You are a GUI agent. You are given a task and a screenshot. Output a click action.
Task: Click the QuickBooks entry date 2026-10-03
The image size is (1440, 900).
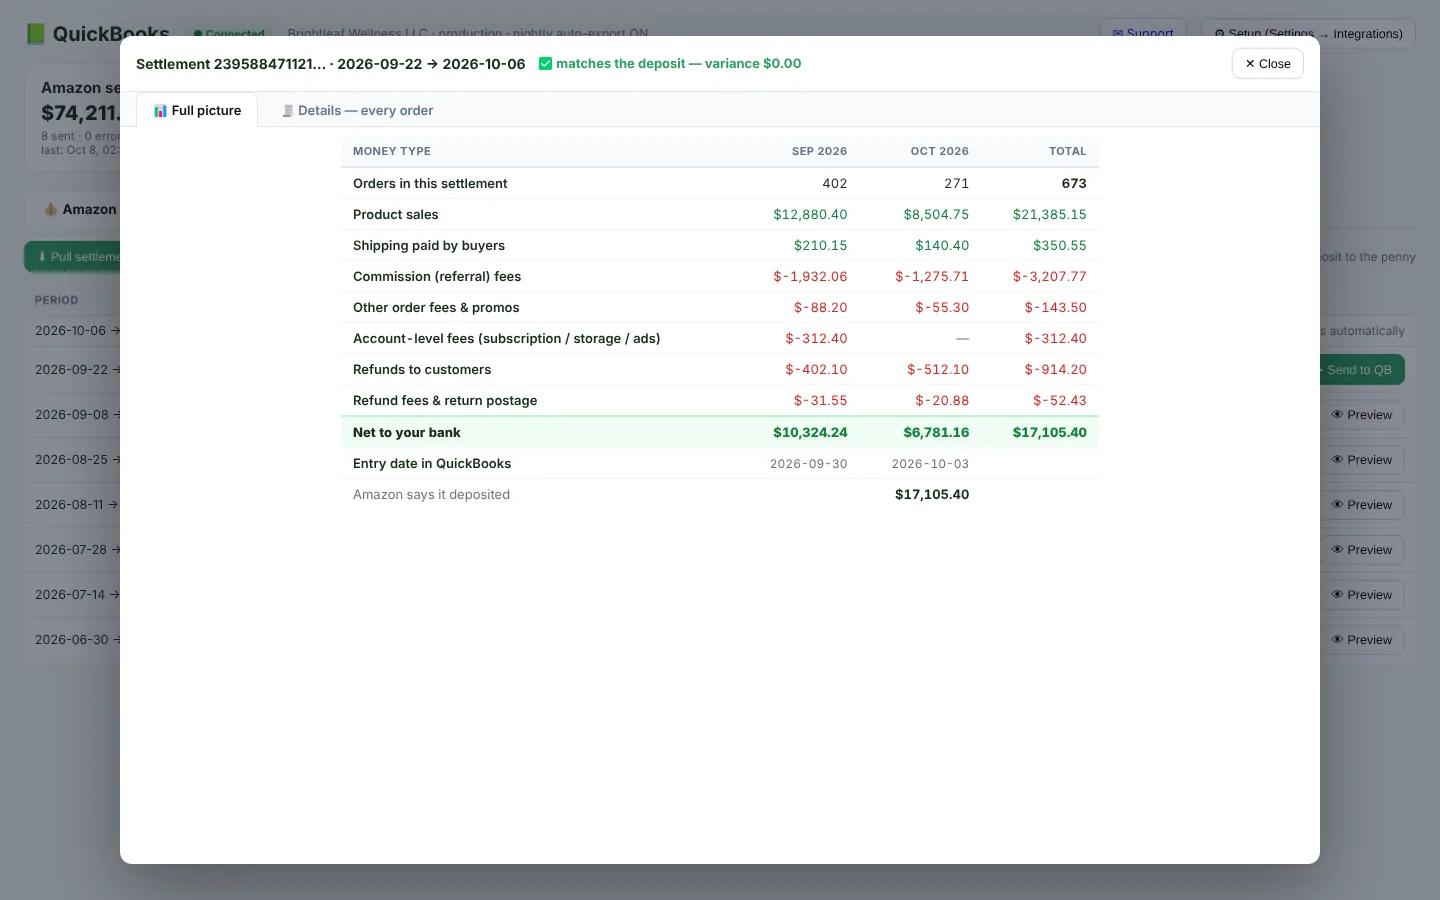(x=930, y=463)
